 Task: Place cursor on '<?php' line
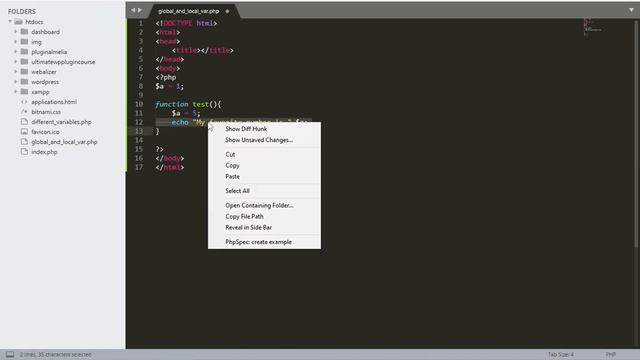click(x=166, y=77)
